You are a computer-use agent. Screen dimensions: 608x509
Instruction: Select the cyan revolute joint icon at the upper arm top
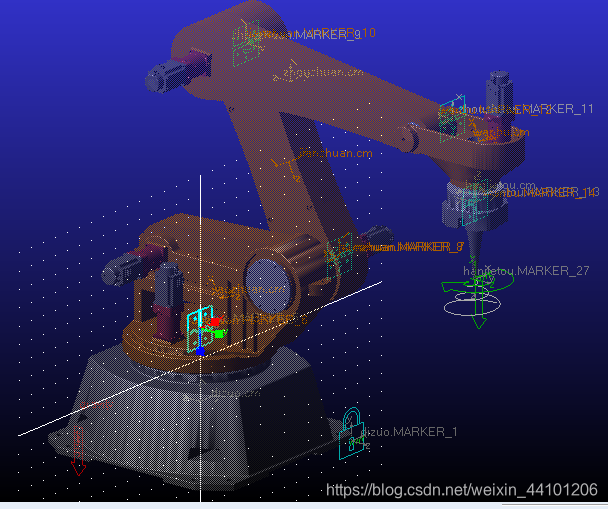245,38
